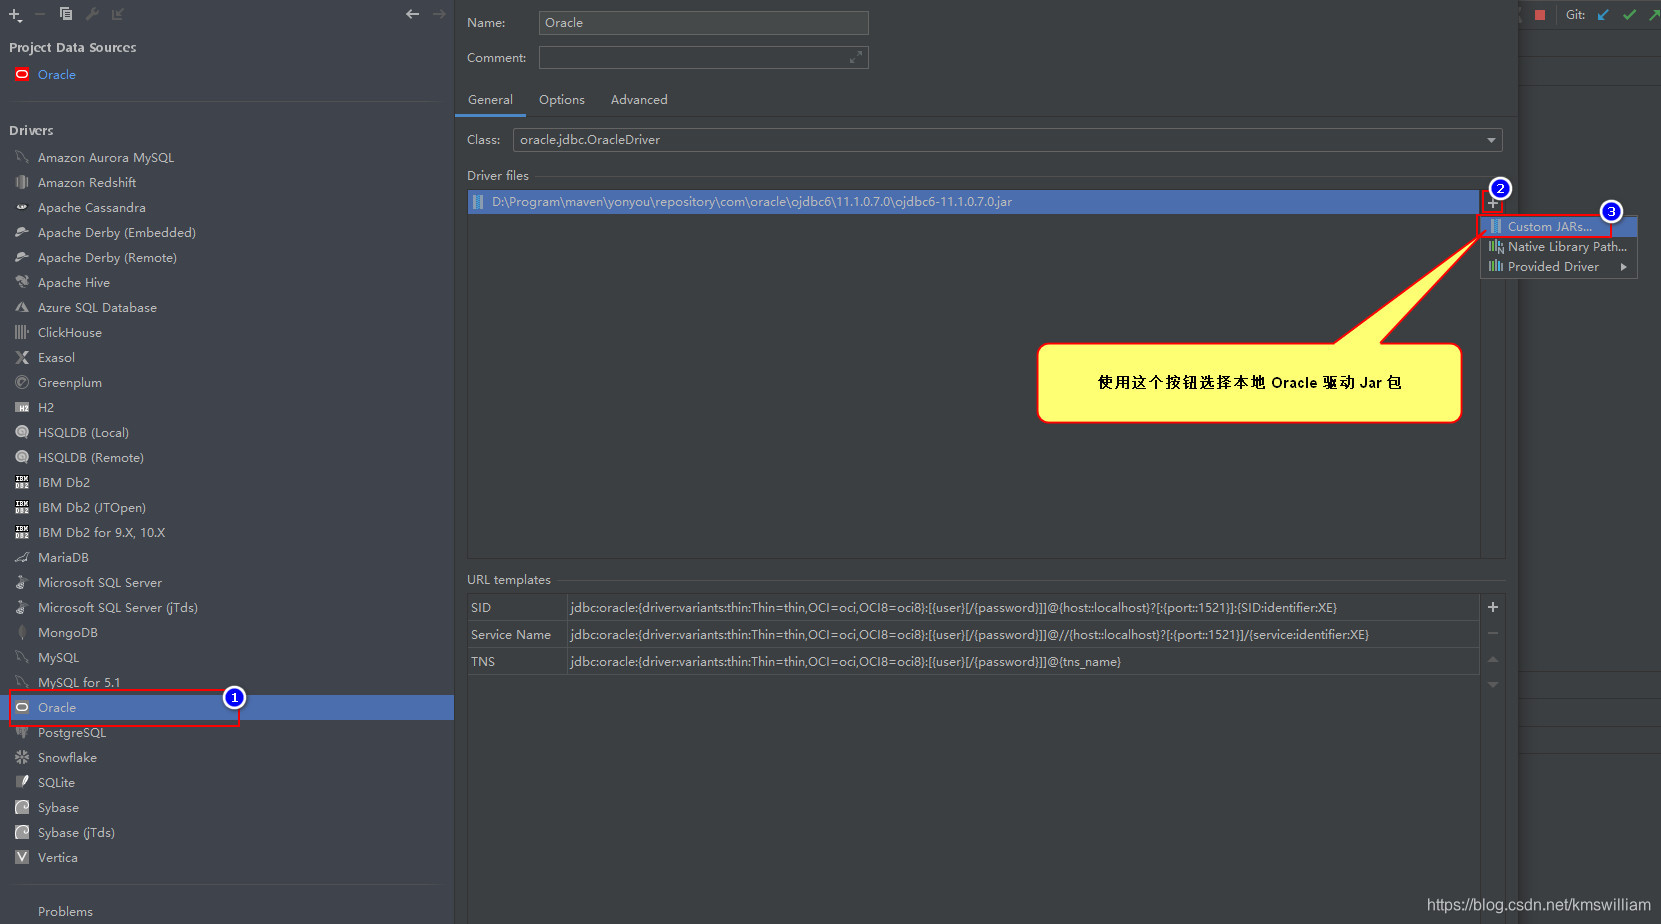The image size is (1661, 924).
Task: Click the Apache Hive driver icon
Action: 22,282
